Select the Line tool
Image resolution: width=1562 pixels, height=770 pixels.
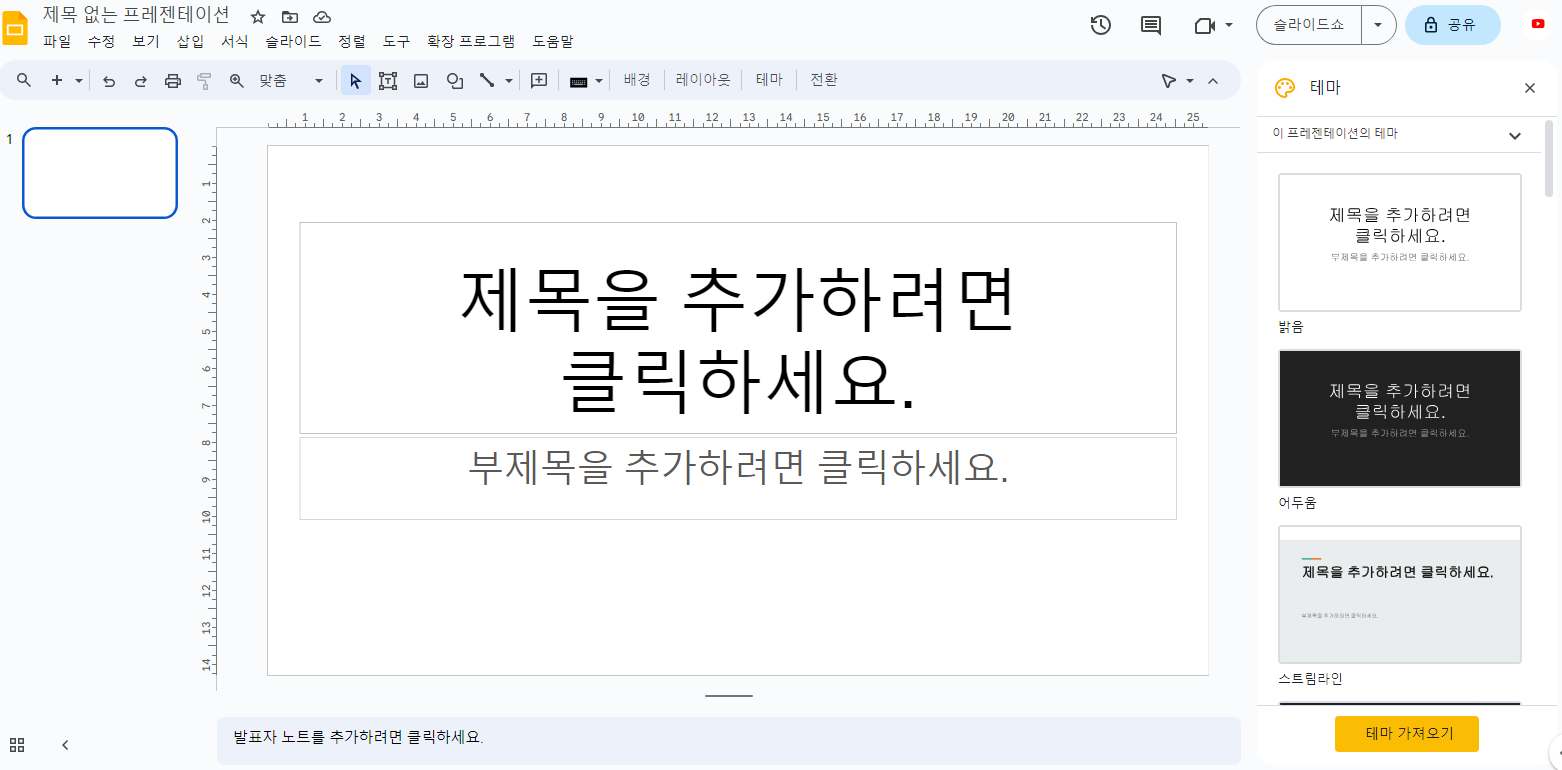tap(487, 80)
